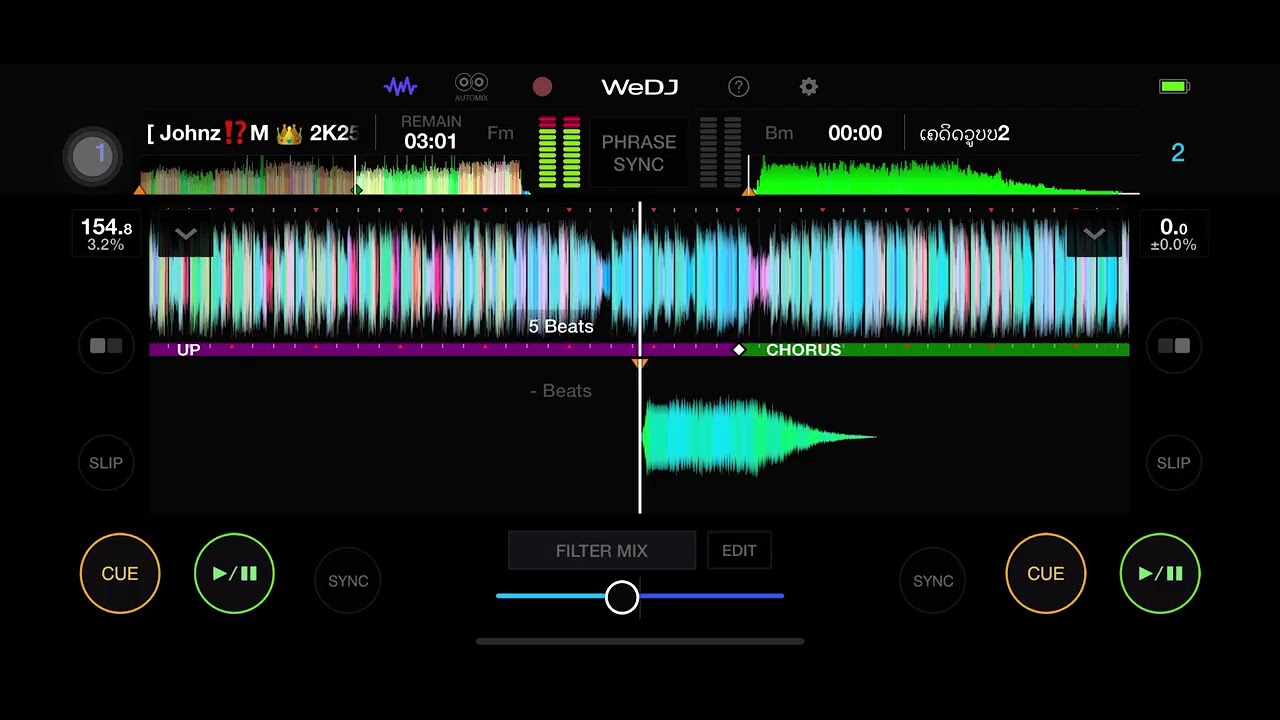Viewport: 1280px width, 720px height.
Task: Open the help question mark
Action: pyautogui.click(x=738, y=87)
